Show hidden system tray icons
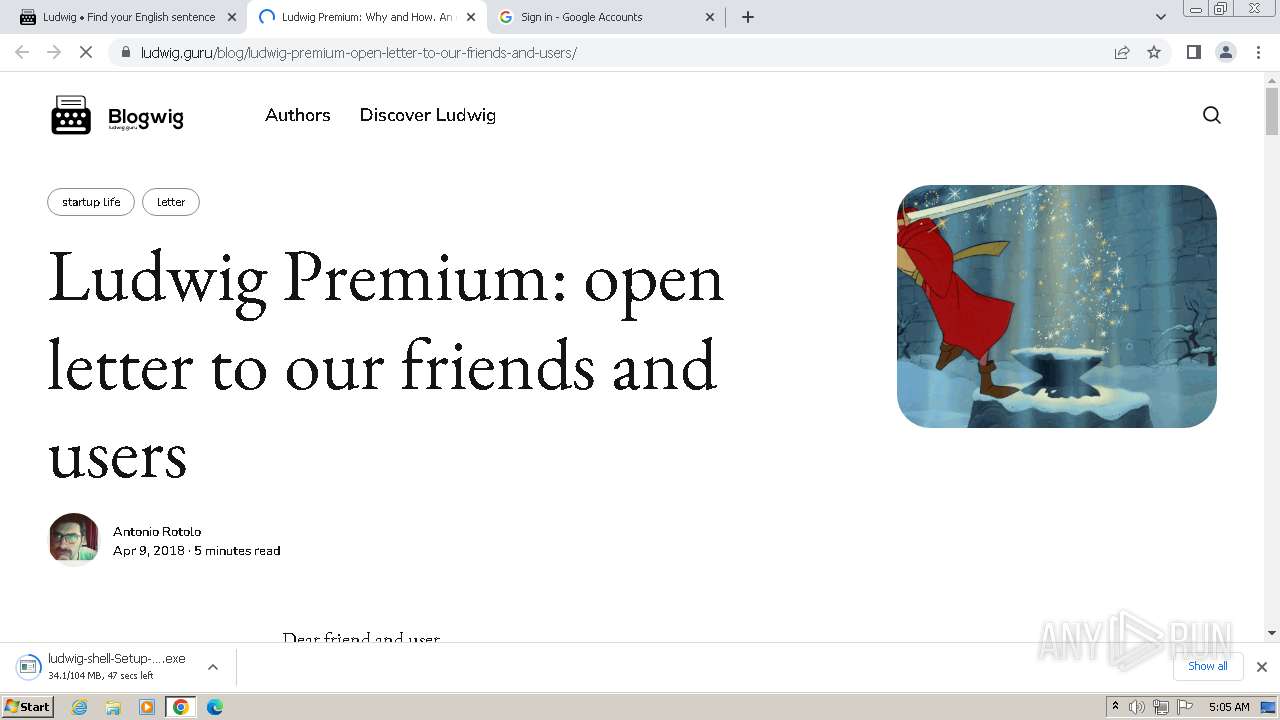The height and width of the screenshot is (720, 1280). 1115,707
